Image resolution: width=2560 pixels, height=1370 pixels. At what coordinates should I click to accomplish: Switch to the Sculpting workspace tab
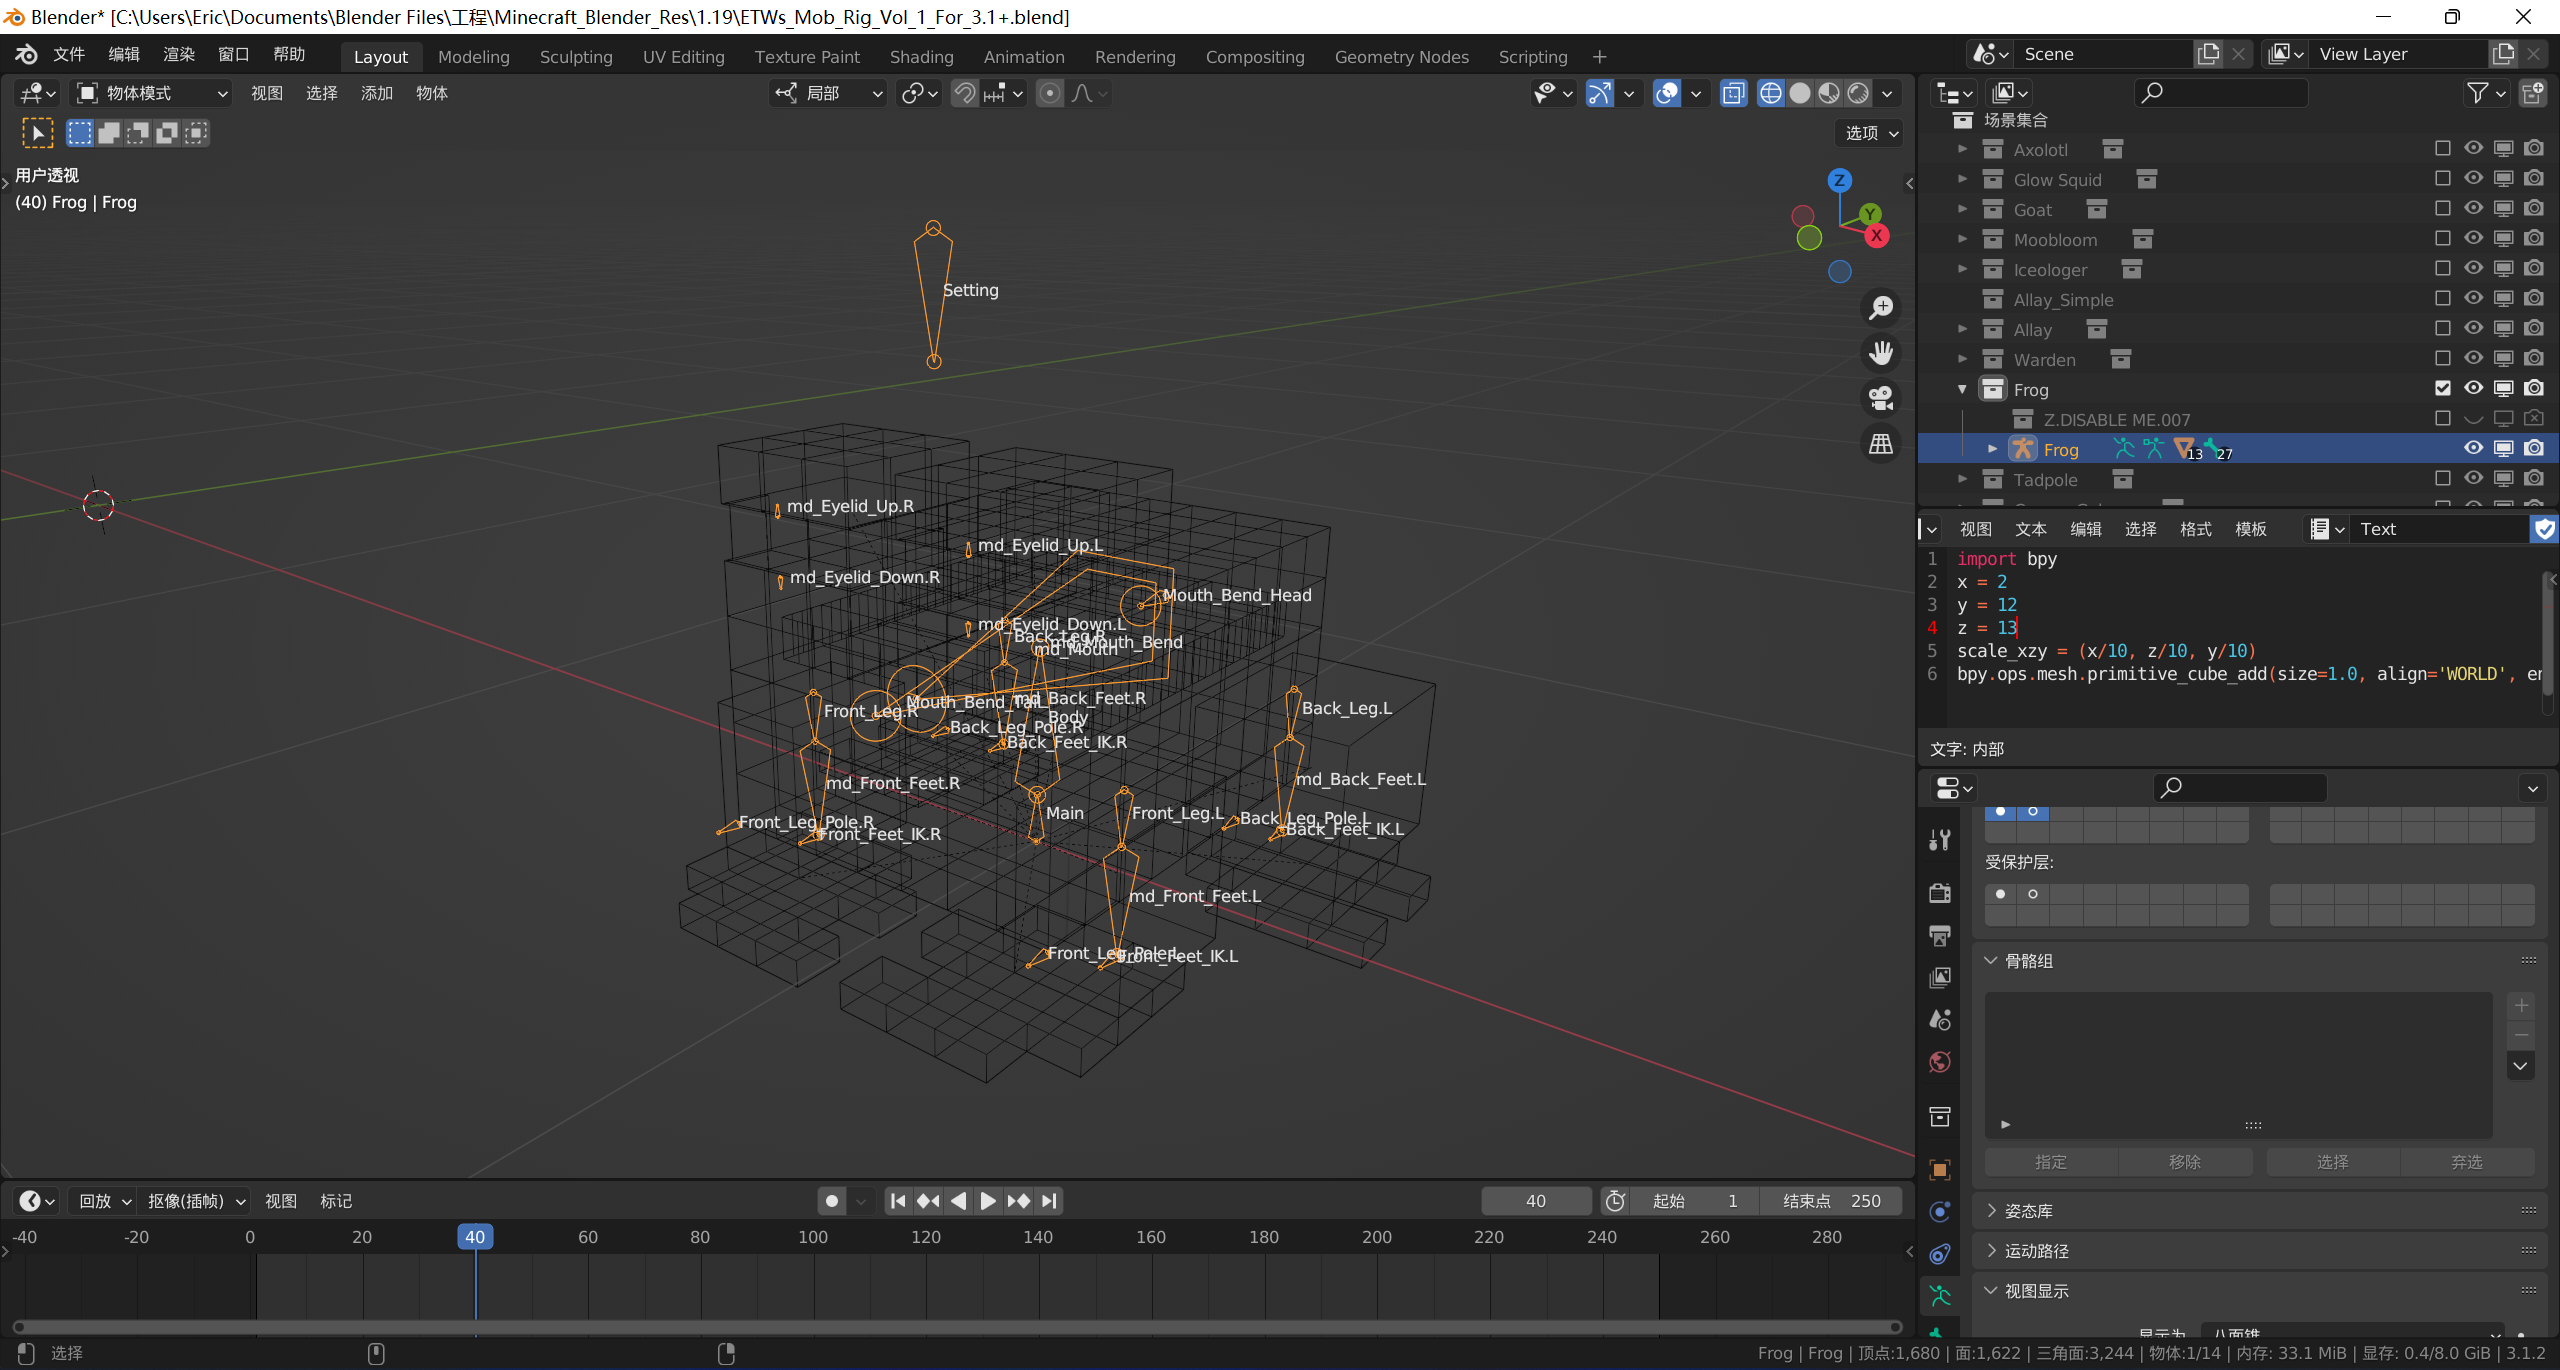(576, 57)
